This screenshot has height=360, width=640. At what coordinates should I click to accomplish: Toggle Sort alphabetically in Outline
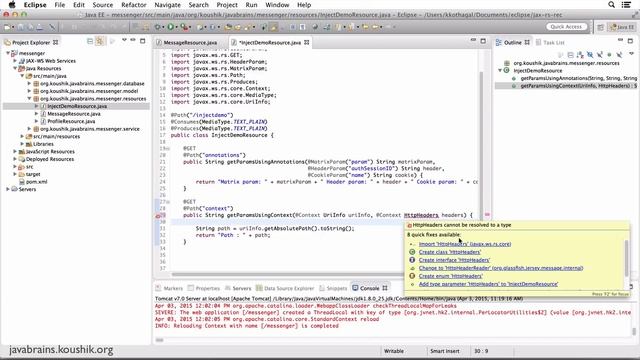click(x=580, y=55)
